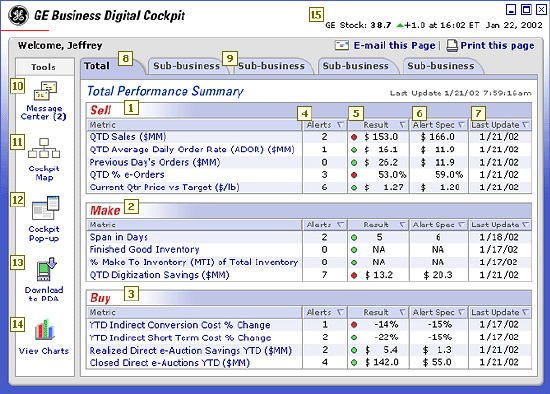Image resolution: width=550 pixels, height=394 pixels.
Task: Sort Sell table by Alert Spec arrow
Action: click(x=462, y=125)
